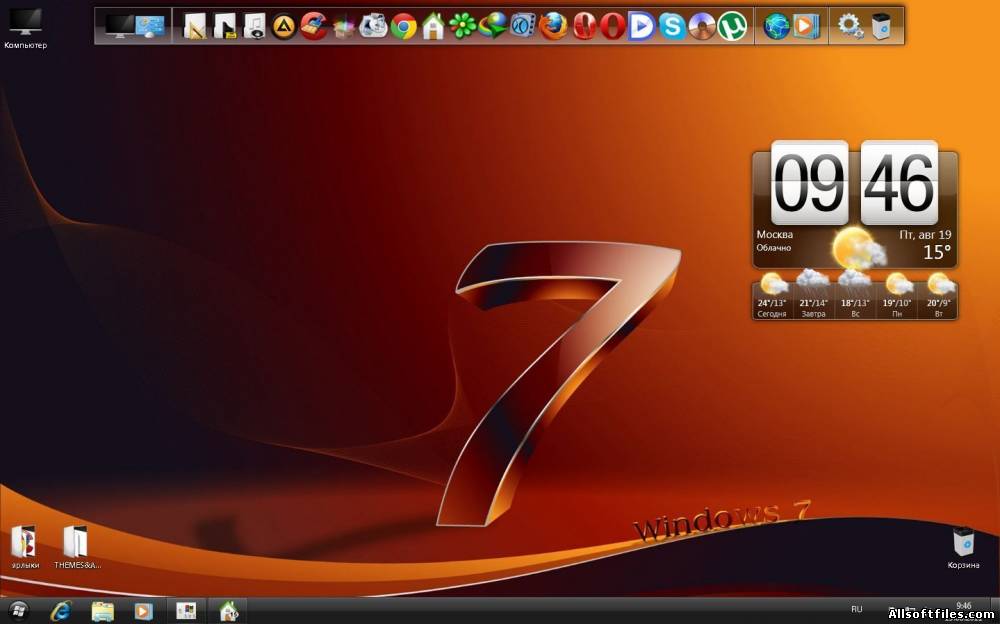Screen dimensions: 1000x624
Task: Click the minute flip card showing 46
Action: point(899,182)
